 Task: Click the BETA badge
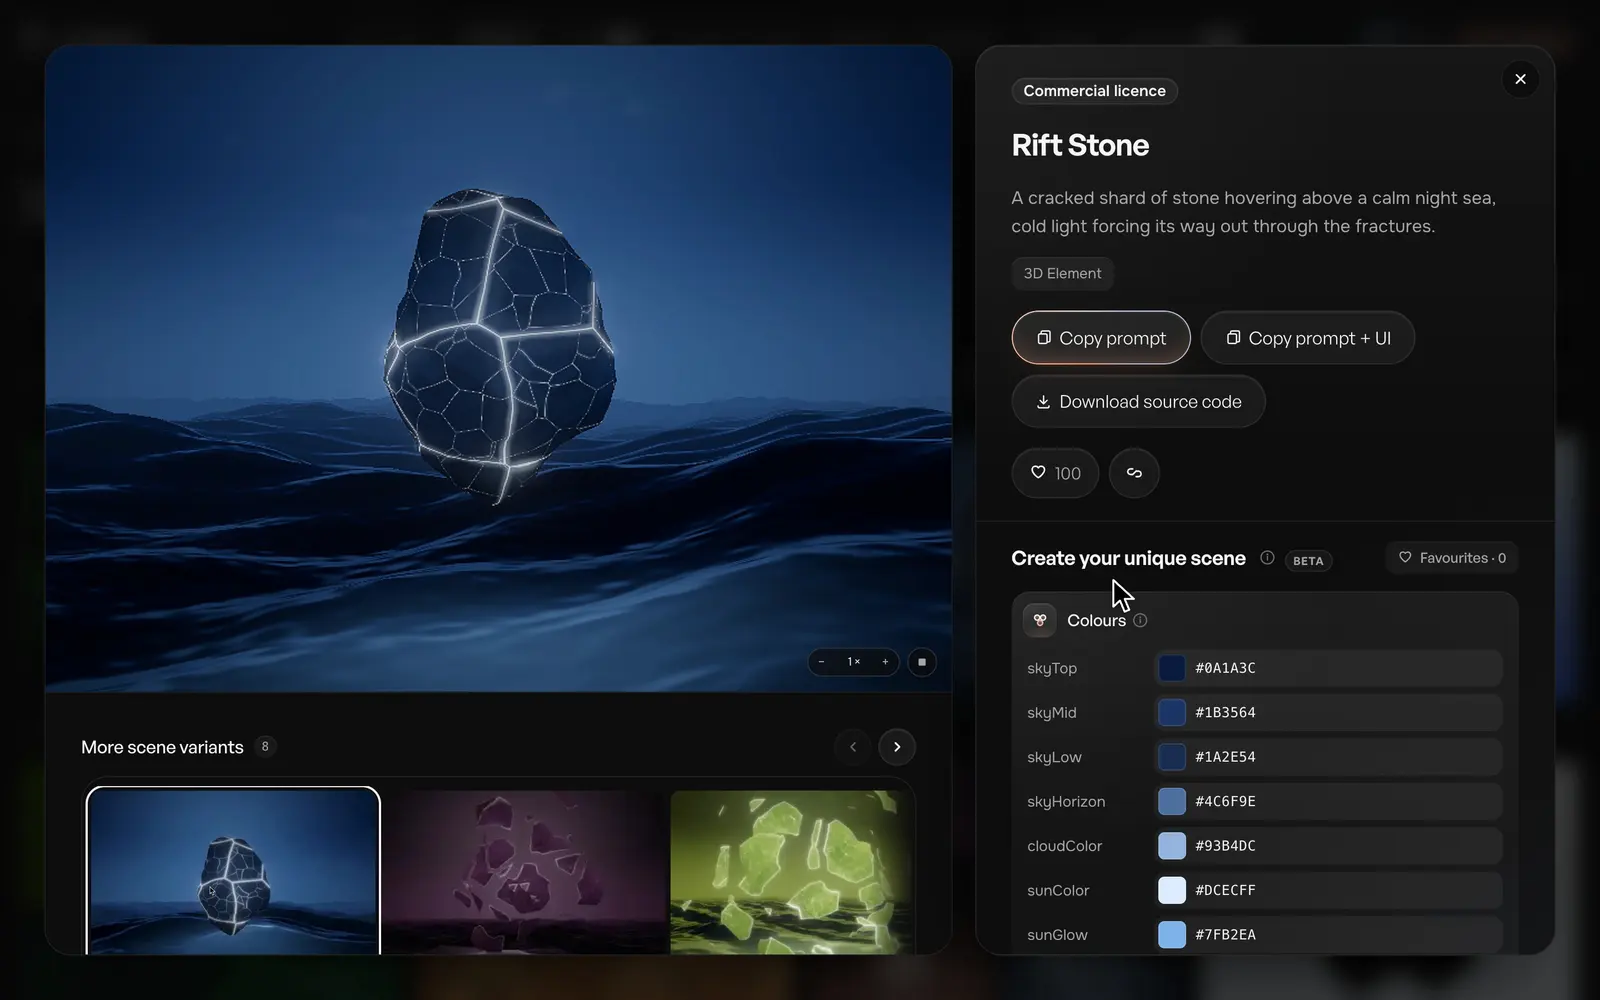coord(1308,560)
